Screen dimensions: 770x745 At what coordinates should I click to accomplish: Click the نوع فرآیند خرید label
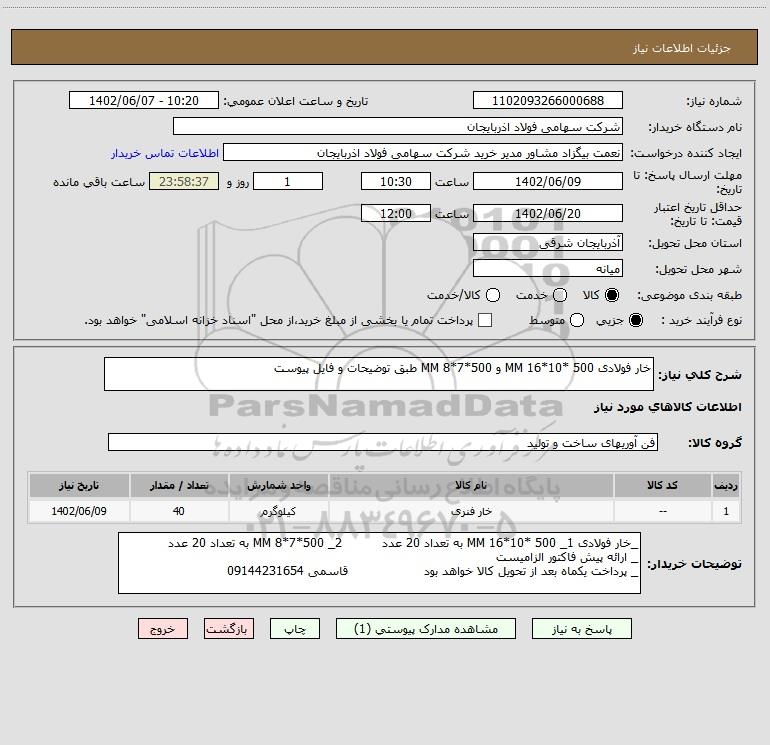coord(701,320)
